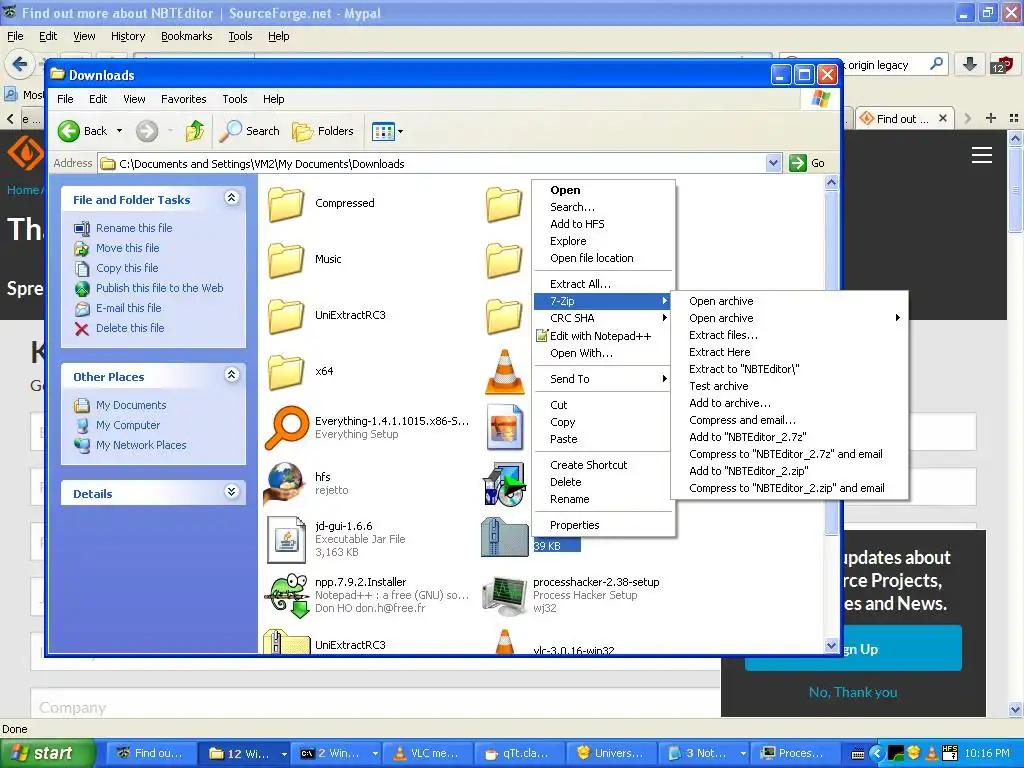1024x768 pixels.
Task: Select the Everything setup installer icon
Action: (x=286, y=428)
